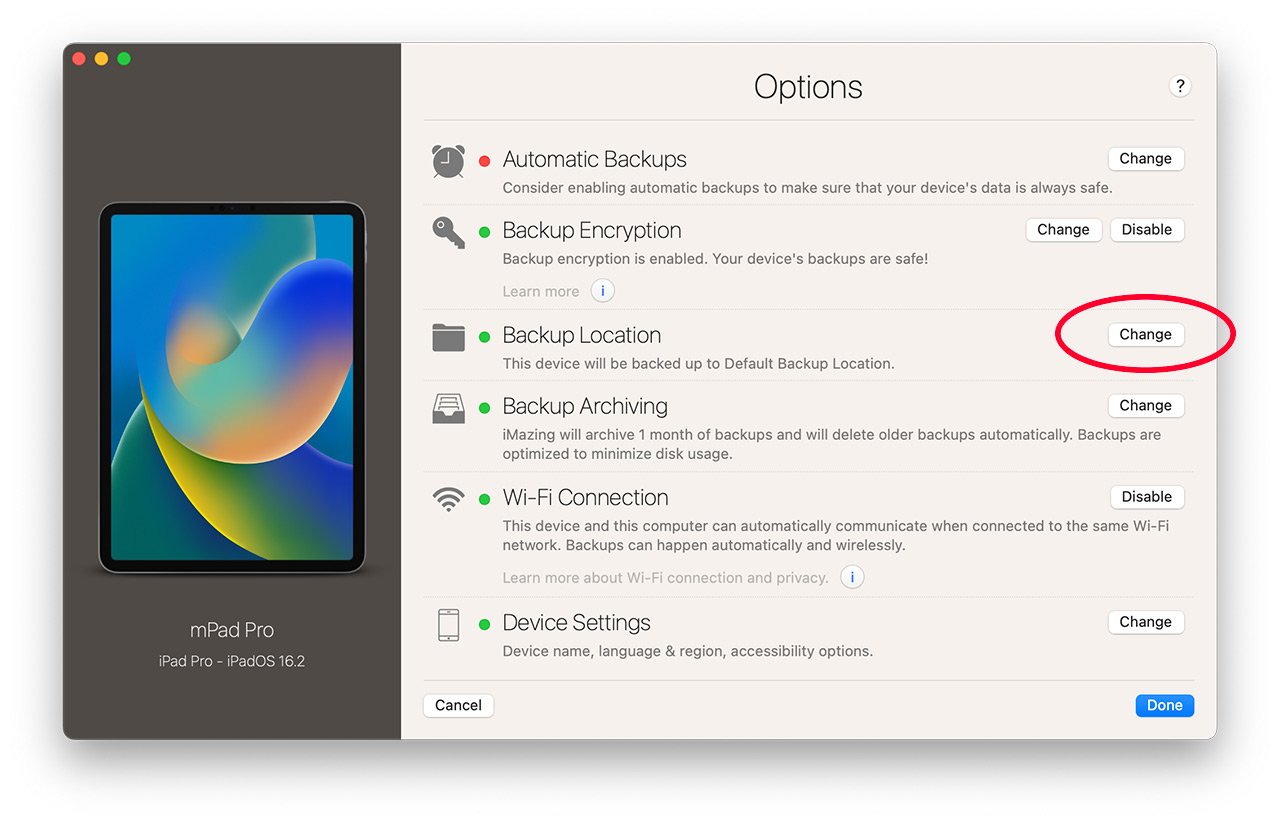1280x823 pixels.
Task: Click the green status dot for Device Settings
Action: (x=485, y=624)
